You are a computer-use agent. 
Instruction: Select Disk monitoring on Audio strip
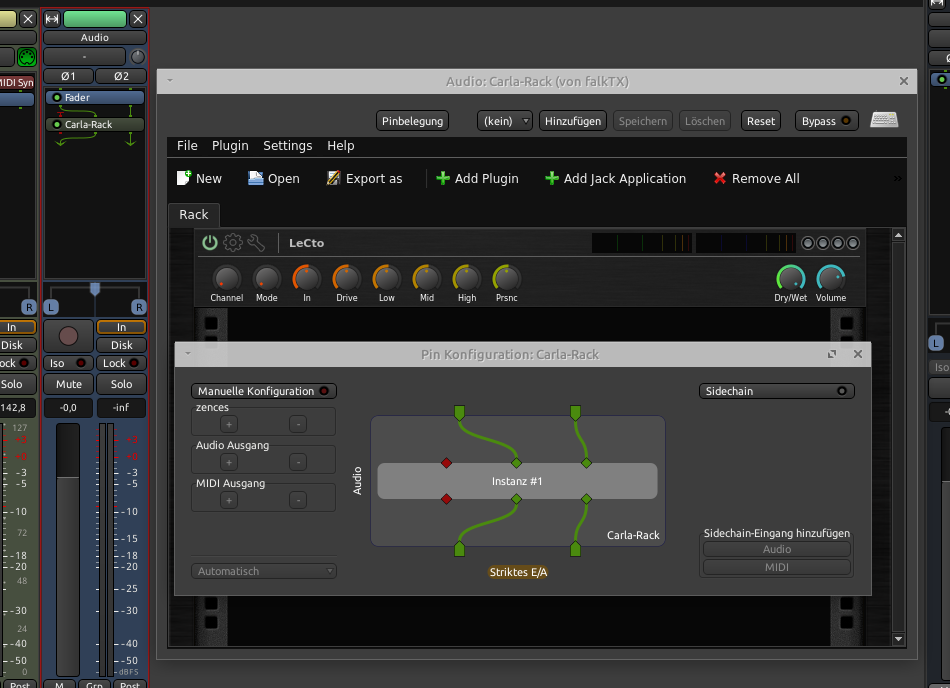tap(121, 345)
